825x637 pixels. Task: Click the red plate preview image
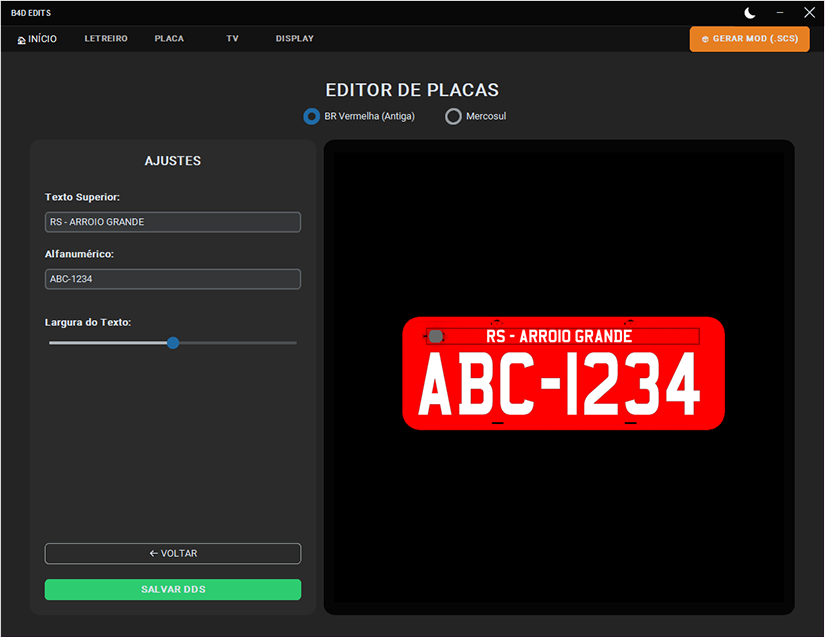point(564,373)
